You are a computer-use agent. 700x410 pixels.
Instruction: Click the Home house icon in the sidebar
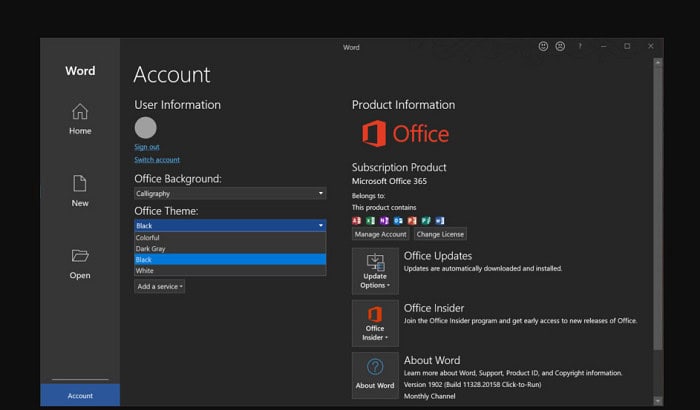80,112
